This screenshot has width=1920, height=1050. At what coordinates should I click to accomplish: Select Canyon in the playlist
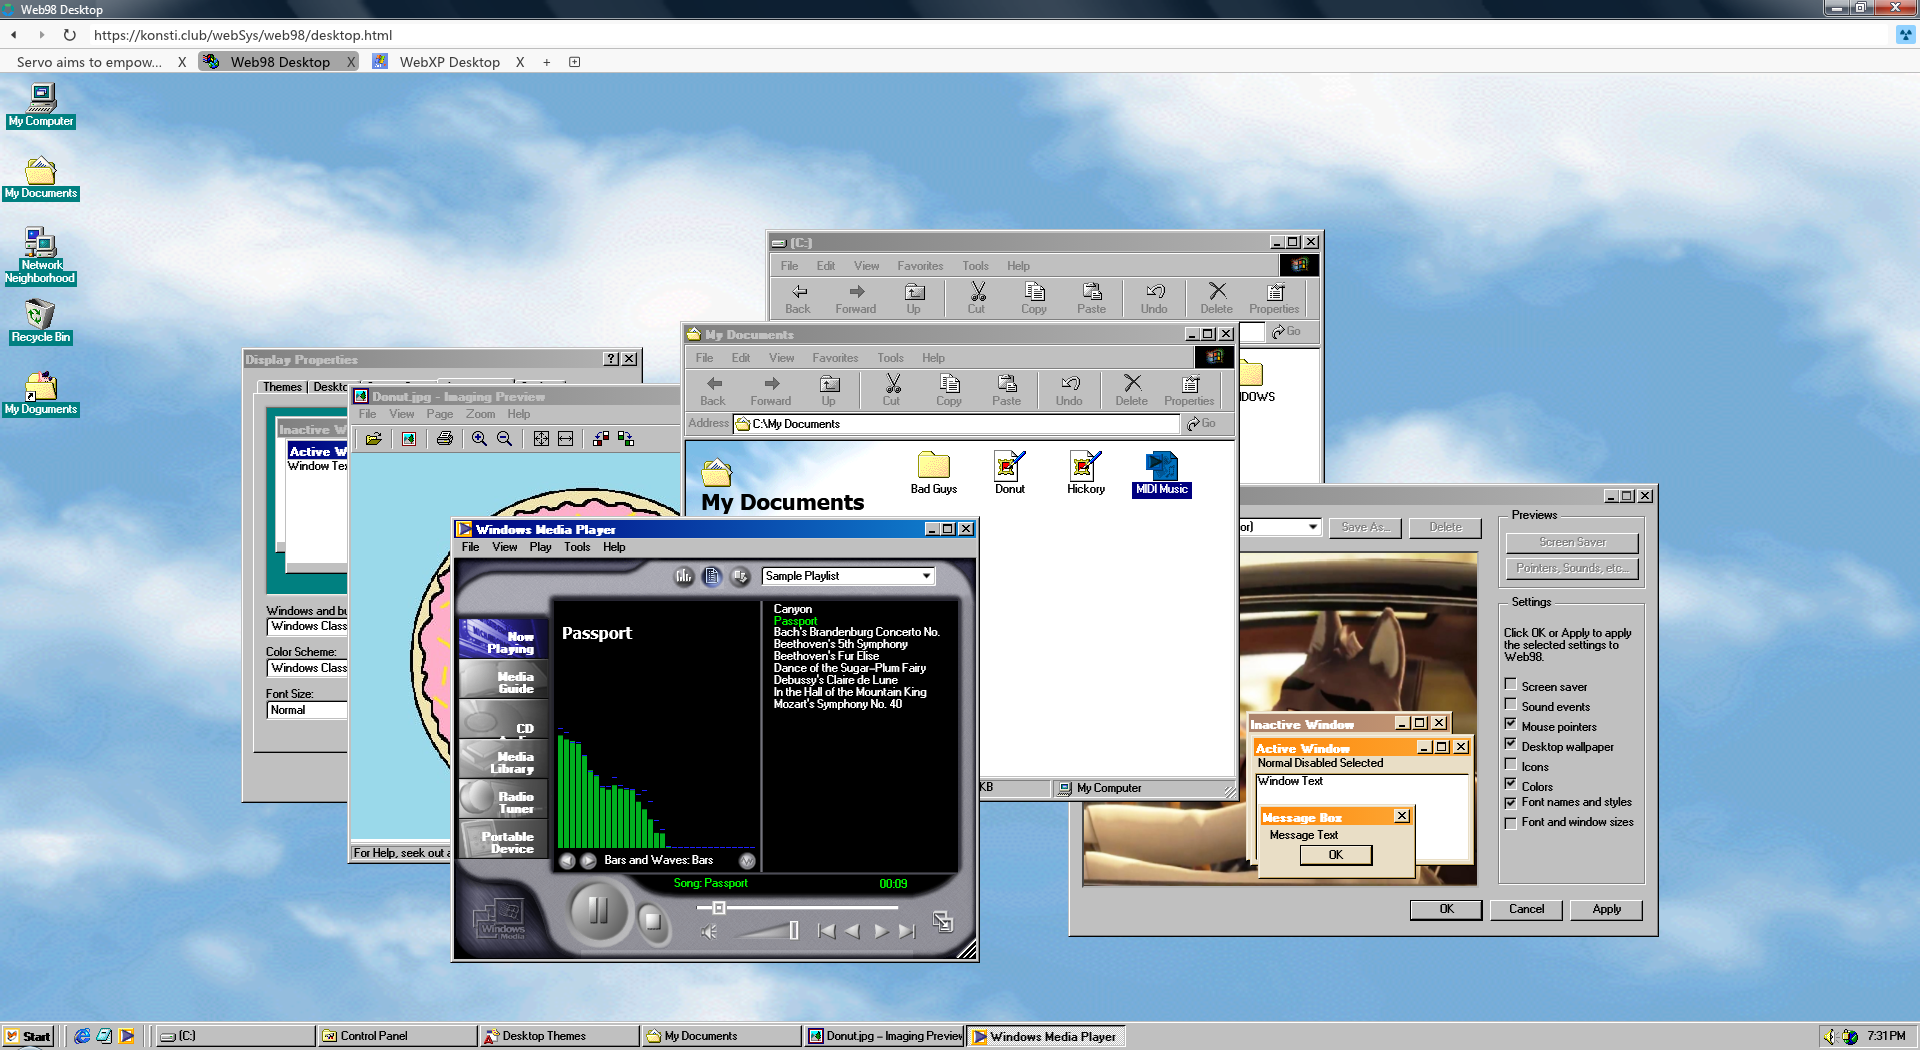[793, 609]
